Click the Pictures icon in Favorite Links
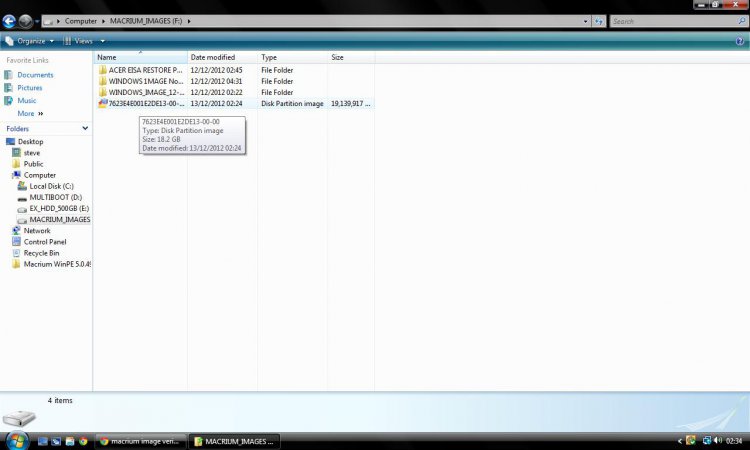 point(8,88)
